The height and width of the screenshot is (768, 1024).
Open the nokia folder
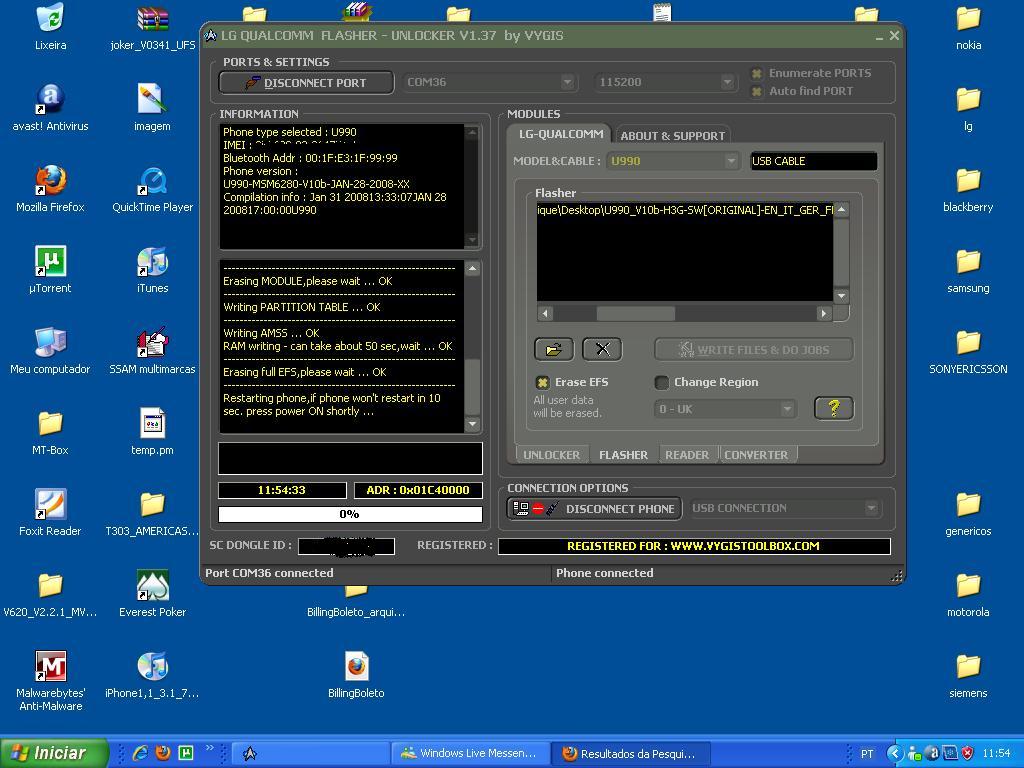coord(968,18)
